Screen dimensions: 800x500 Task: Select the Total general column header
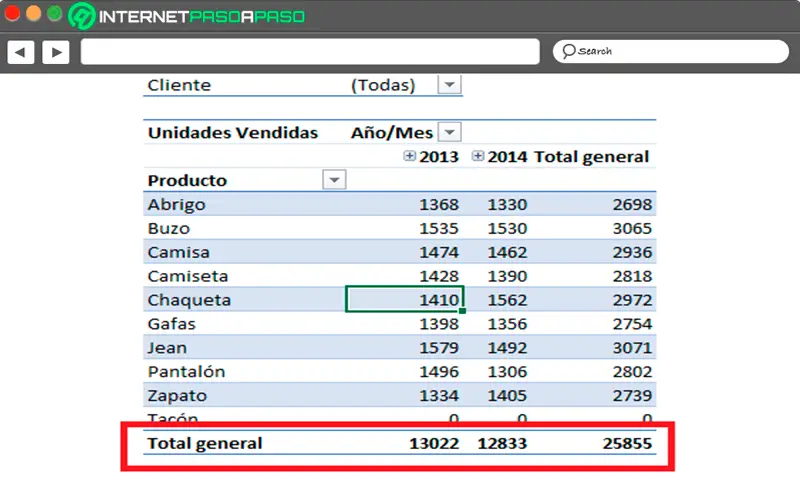(x=591, y=157)
